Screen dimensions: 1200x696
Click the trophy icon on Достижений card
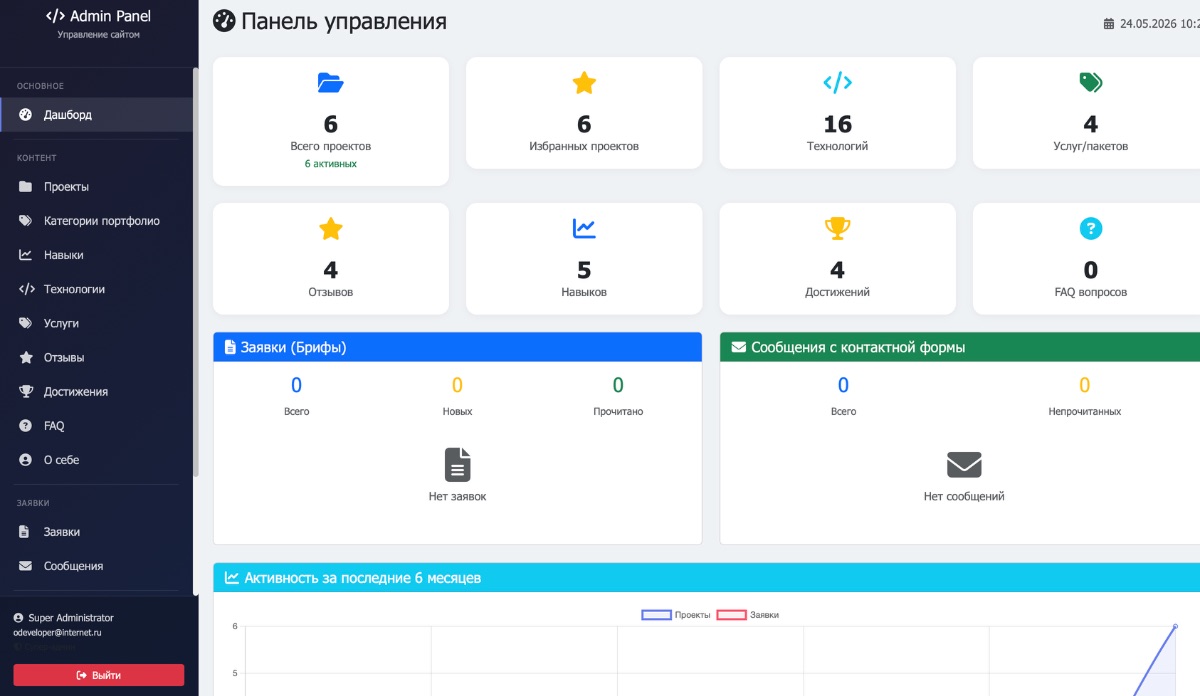[837, 229]
